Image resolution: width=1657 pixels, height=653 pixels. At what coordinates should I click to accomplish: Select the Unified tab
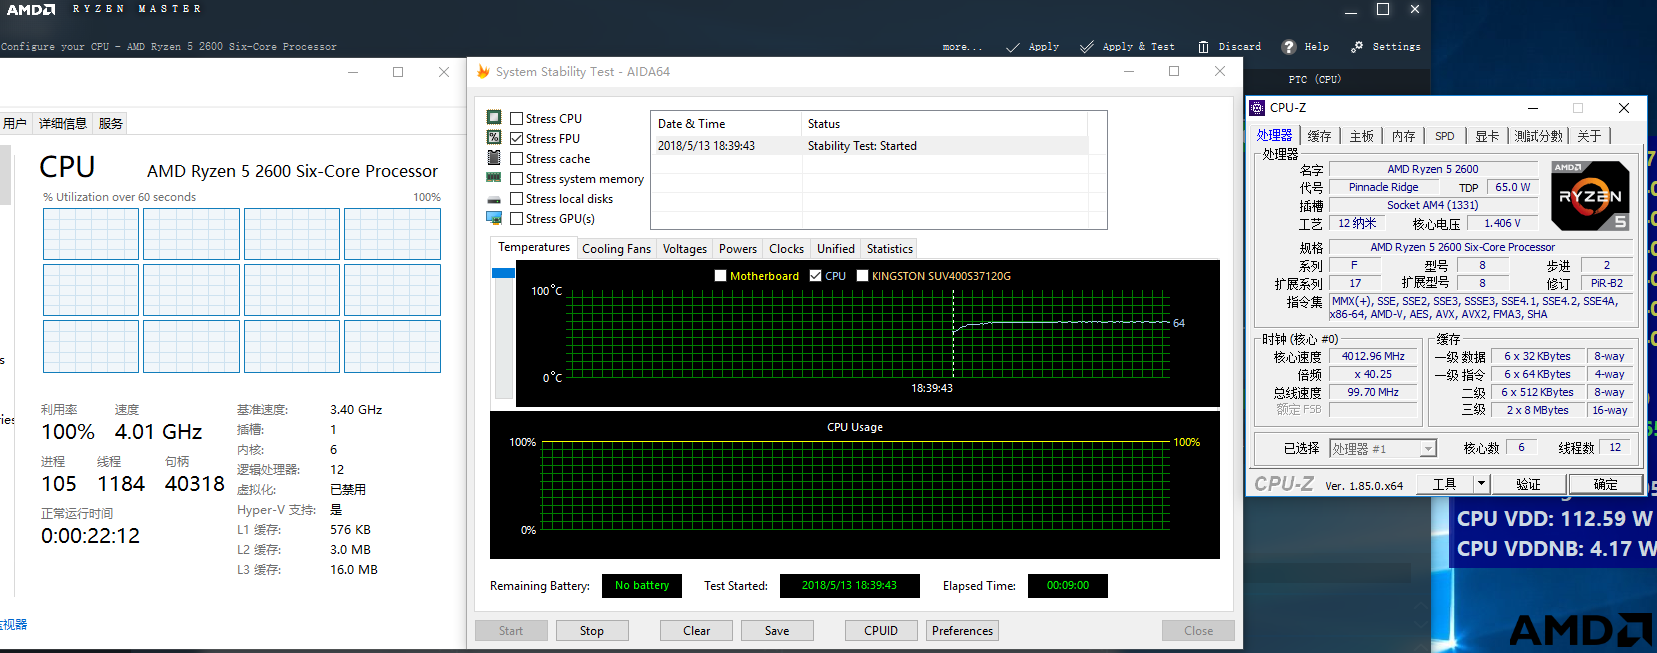click(835, 249)
